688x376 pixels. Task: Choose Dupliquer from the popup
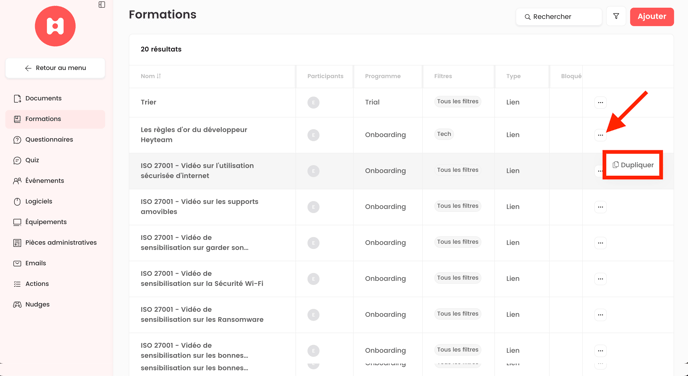pyautogui.click(x=633, y=165)
